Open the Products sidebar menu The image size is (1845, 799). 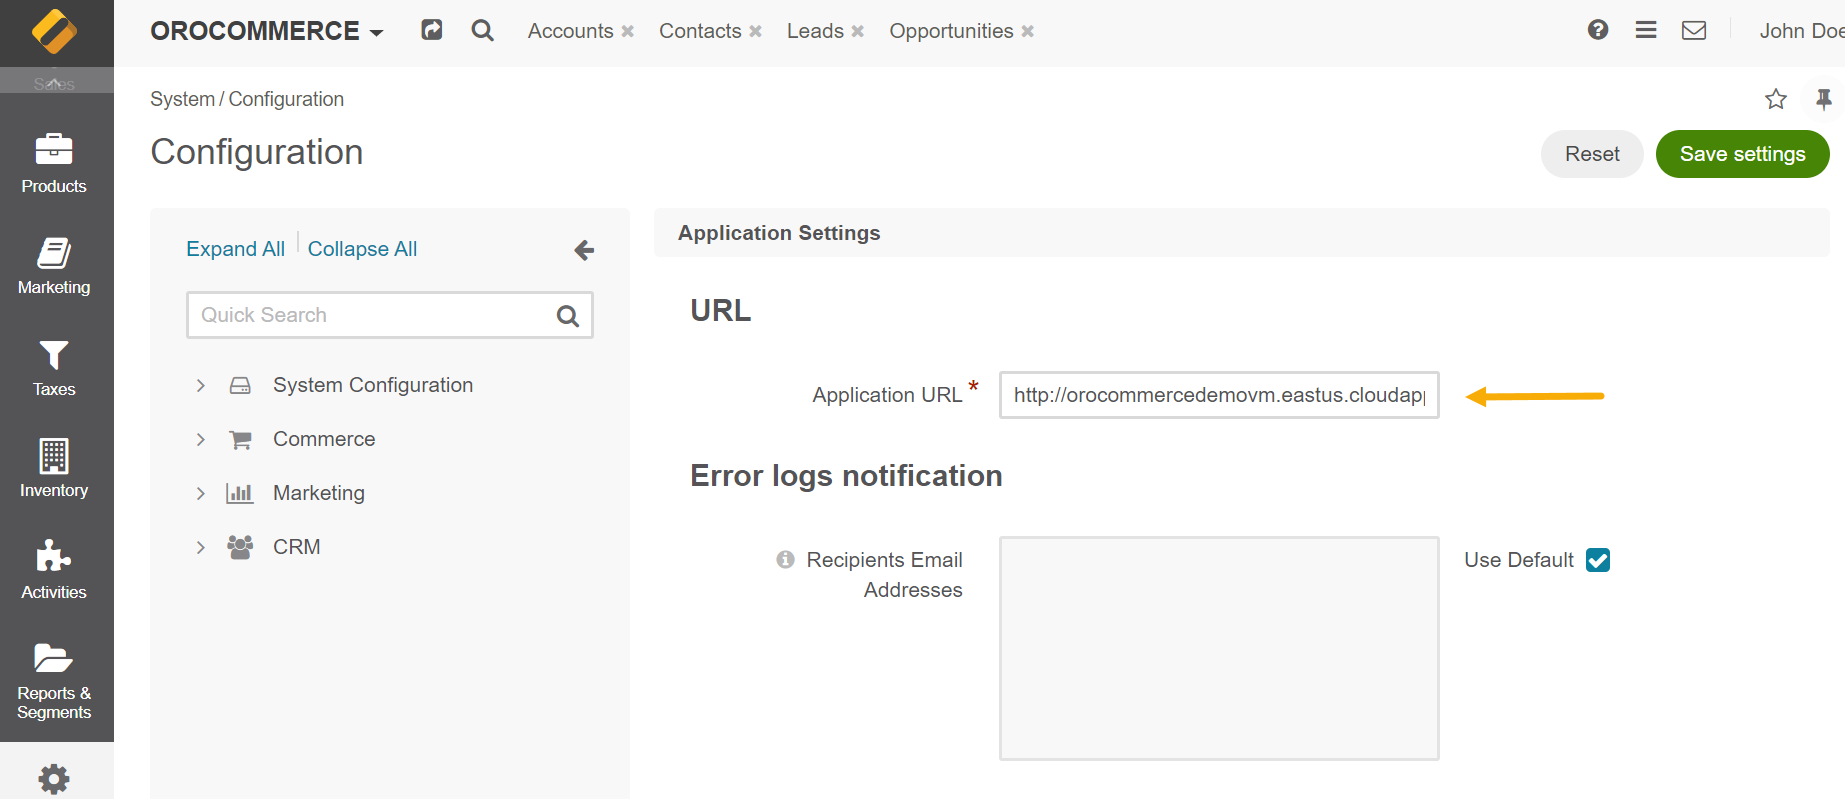pos(54,163)
